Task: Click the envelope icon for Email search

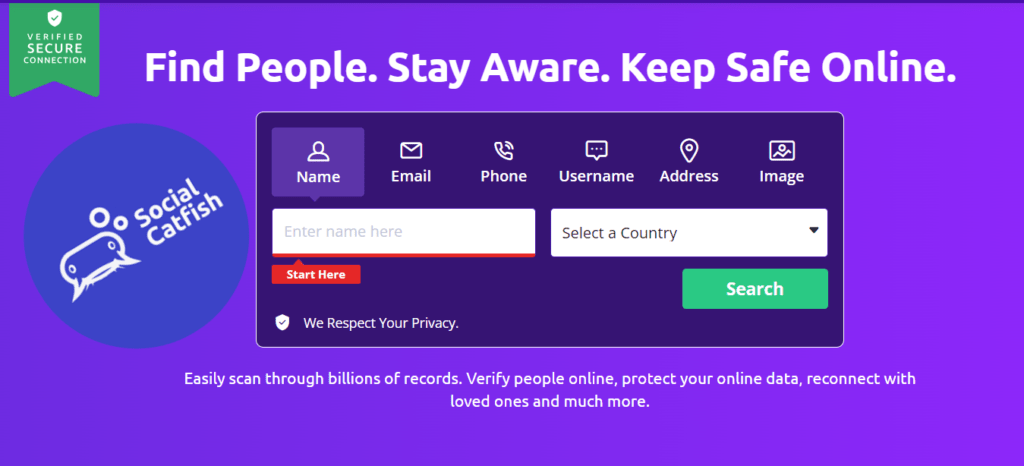Action: coord(411,151)
